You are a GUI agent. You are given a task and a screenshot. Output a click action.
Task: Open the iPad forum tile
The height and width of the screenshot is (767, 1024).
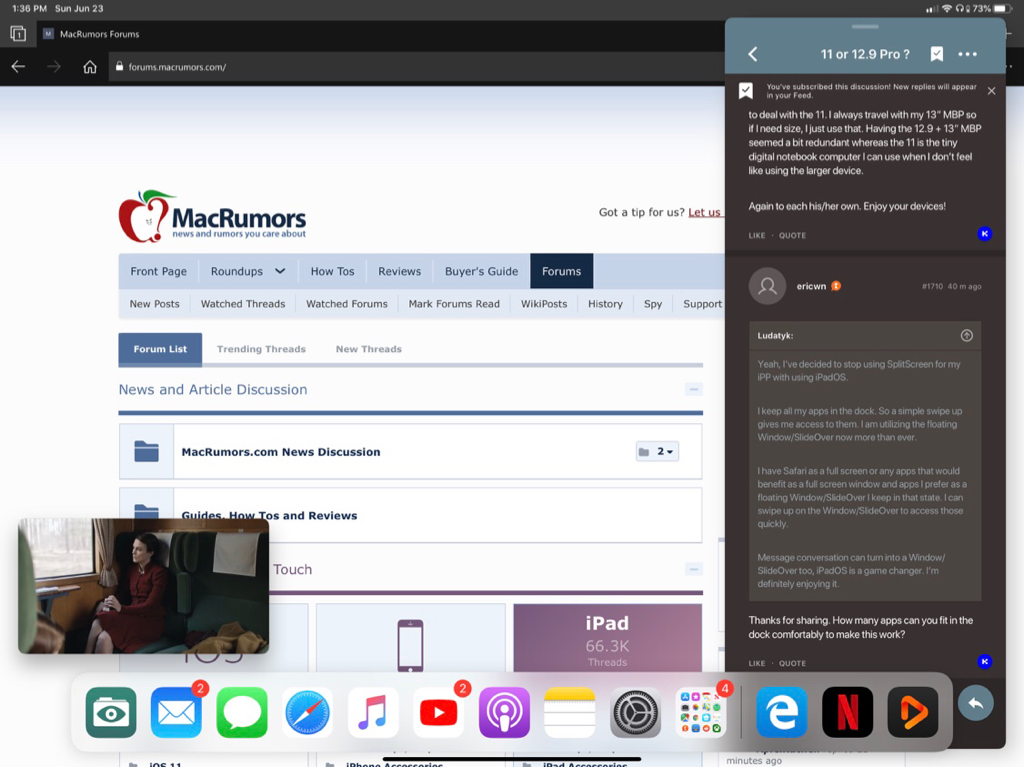tap(607, 638)
